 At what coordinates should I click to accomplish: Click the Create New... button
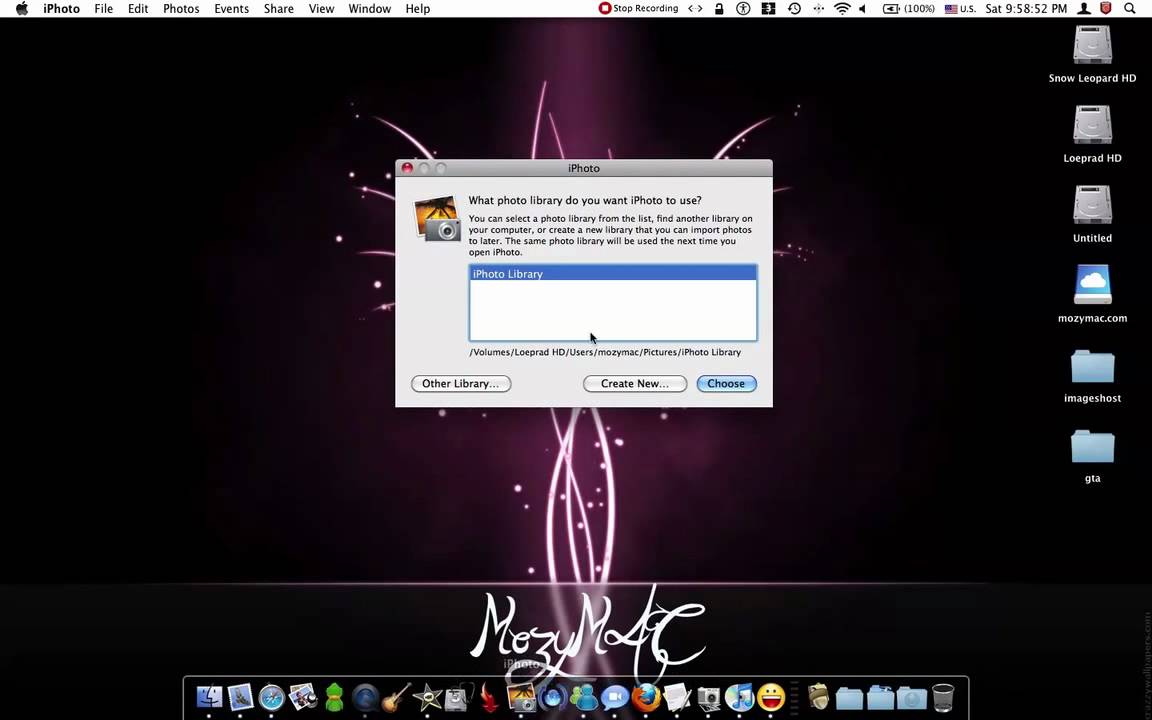(635, 384)
